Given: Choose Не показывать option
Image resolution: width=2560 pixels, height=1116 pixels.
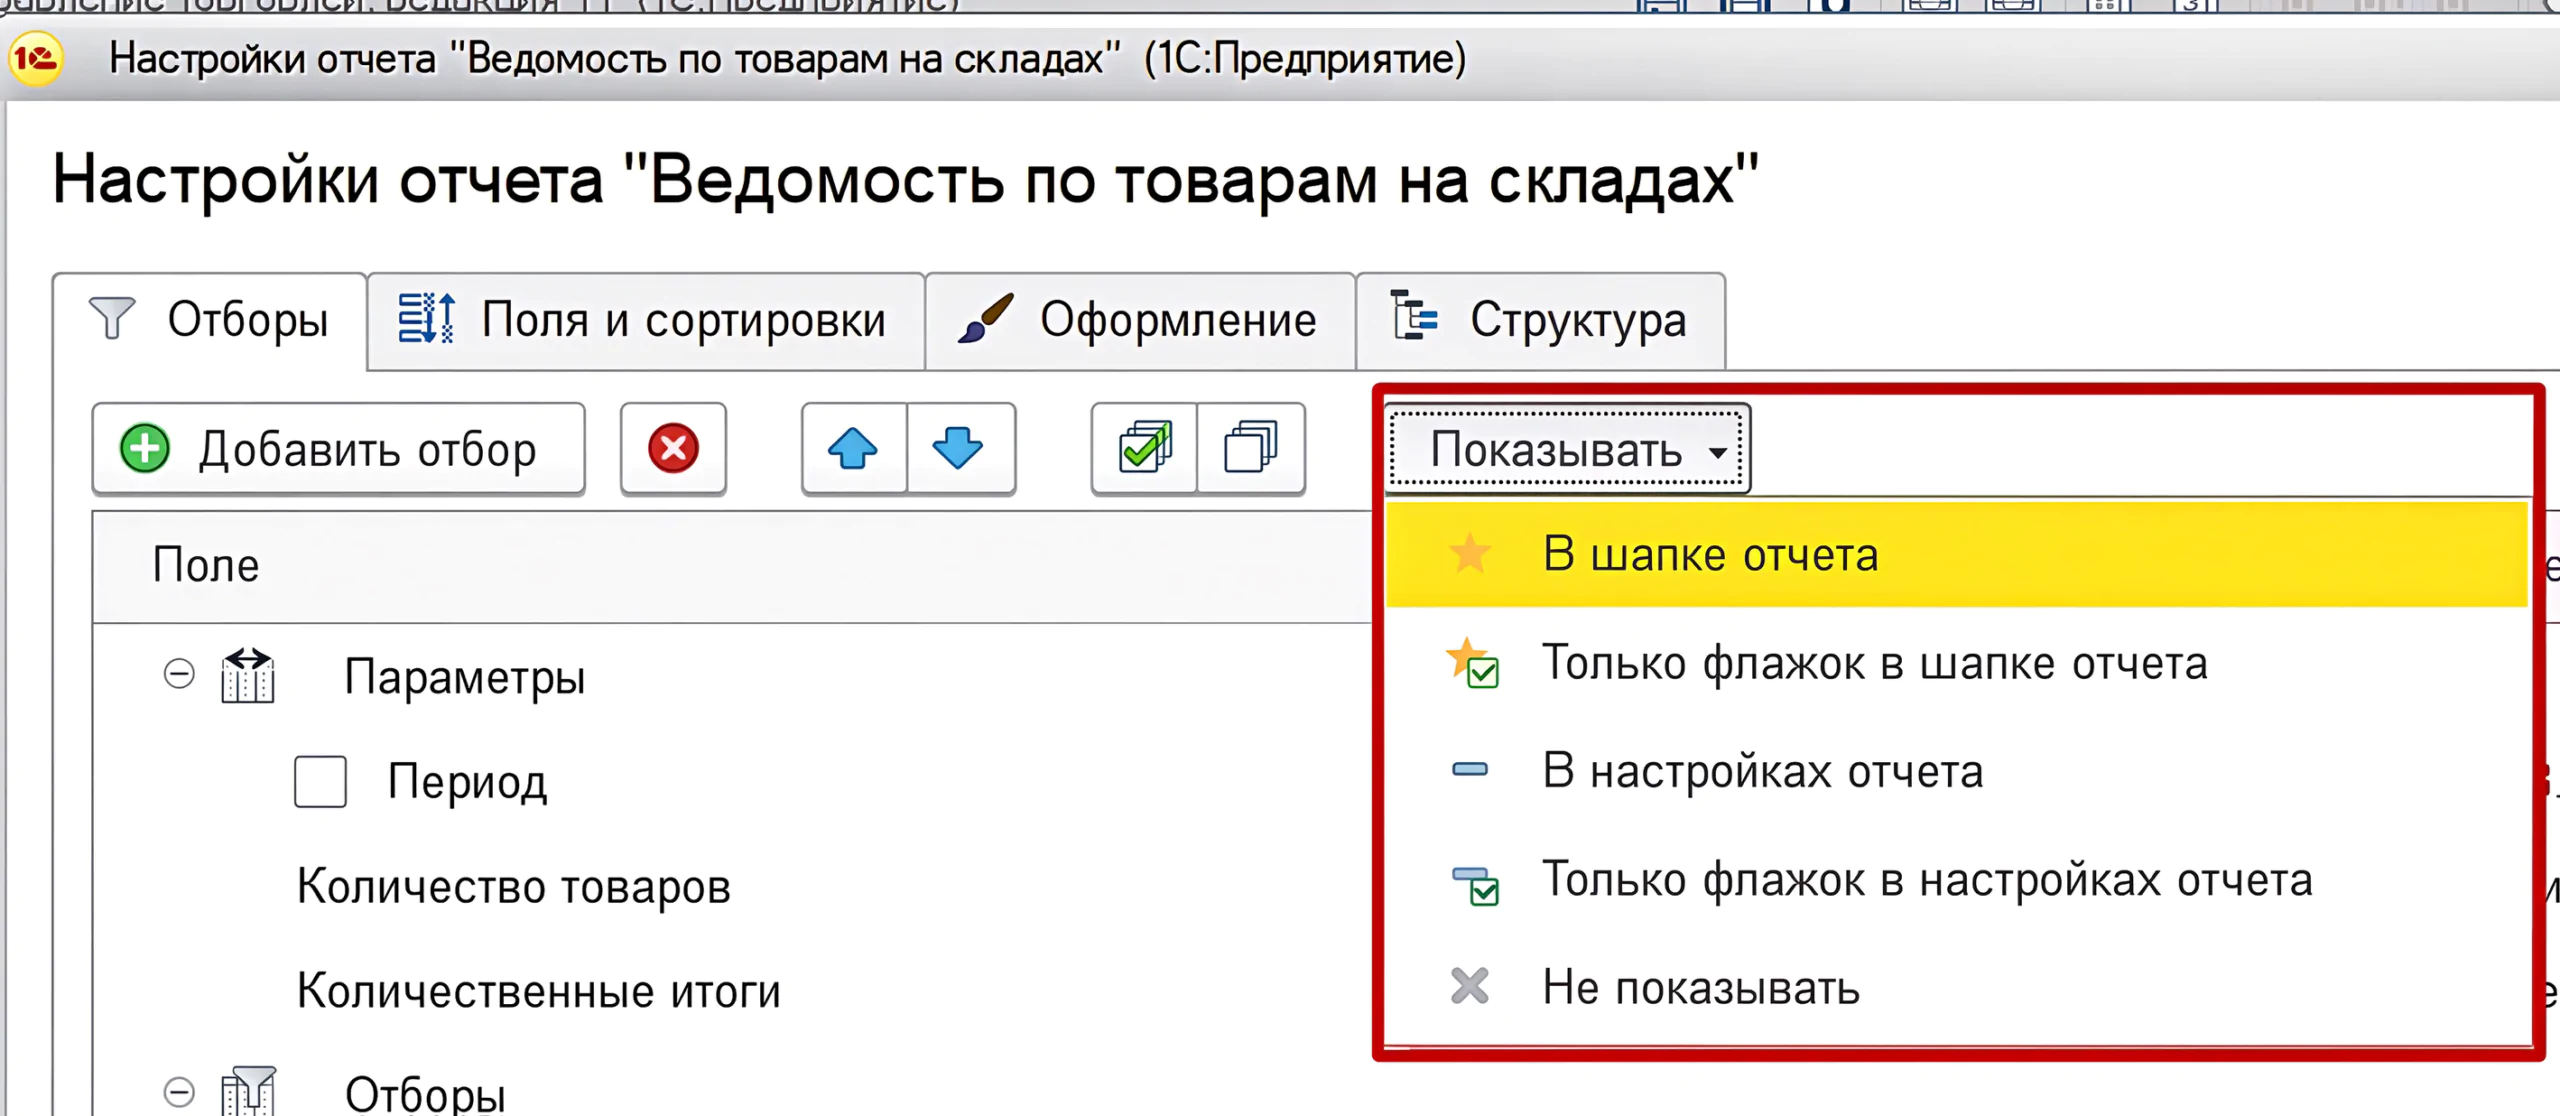Looking at the screenshot, I should [x=1957, y=988].
